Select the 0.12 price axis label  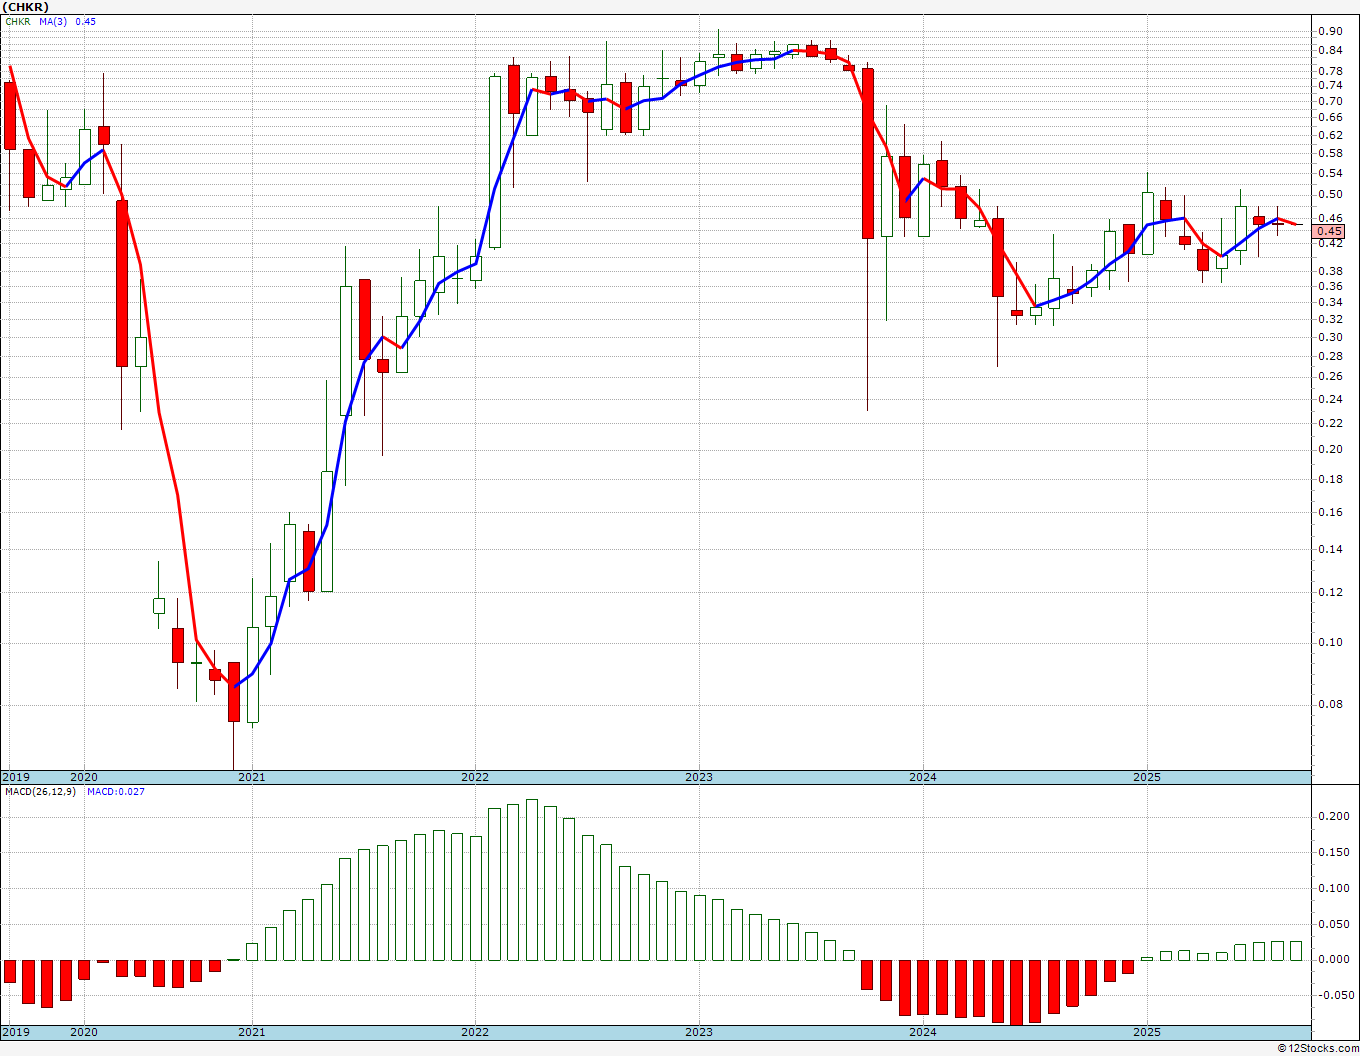1330,592
